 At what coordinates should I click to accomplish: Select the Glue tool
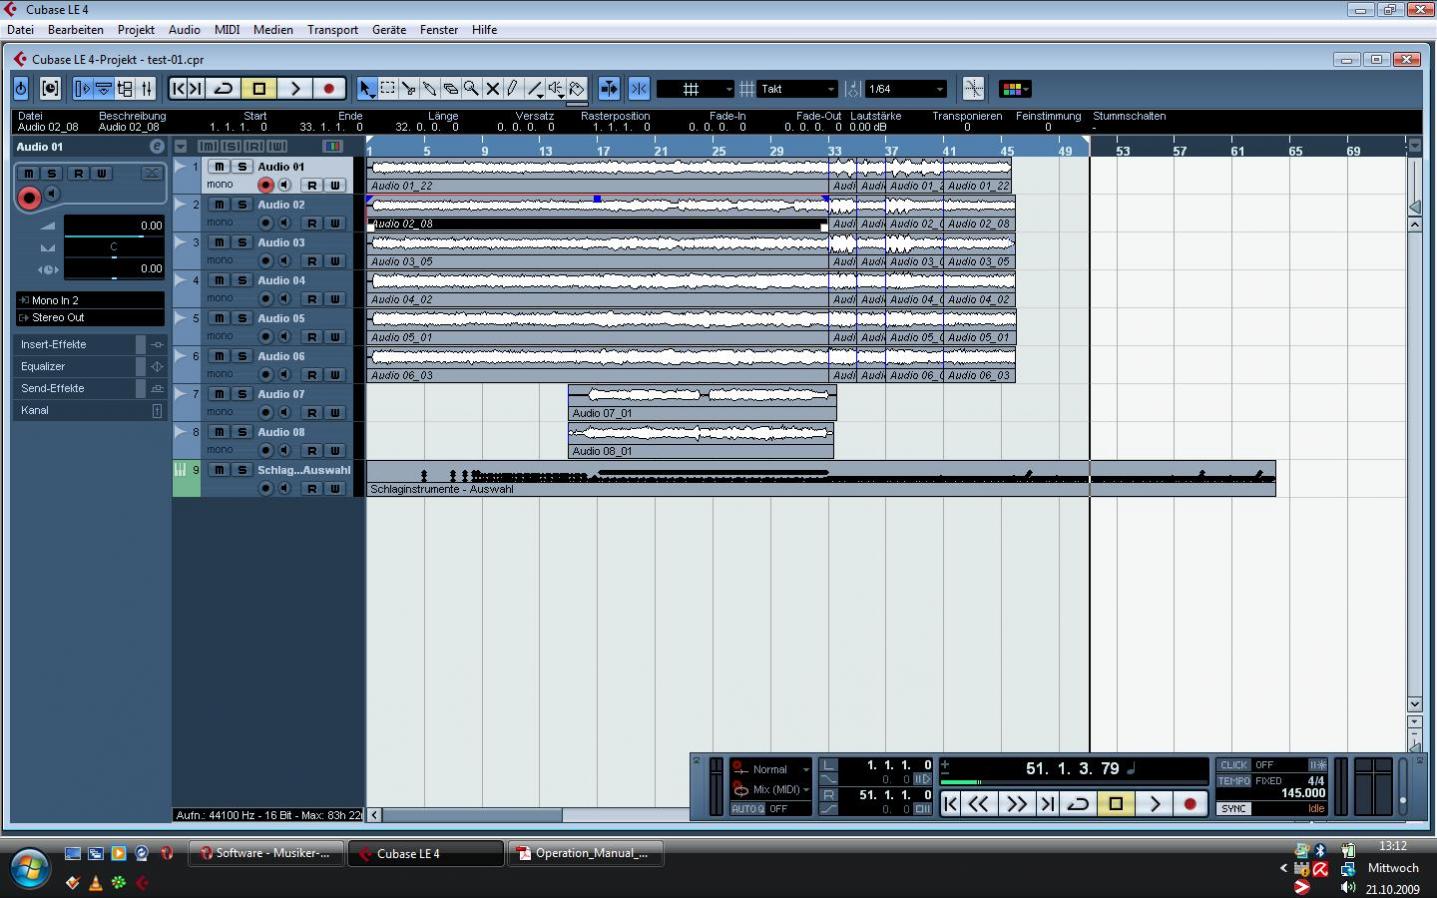coord(429,89)
